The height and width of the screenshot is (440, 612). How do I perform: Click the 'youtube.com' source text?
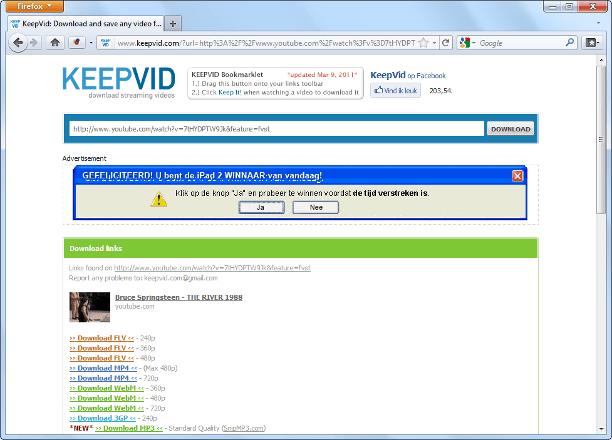(135, 306)
